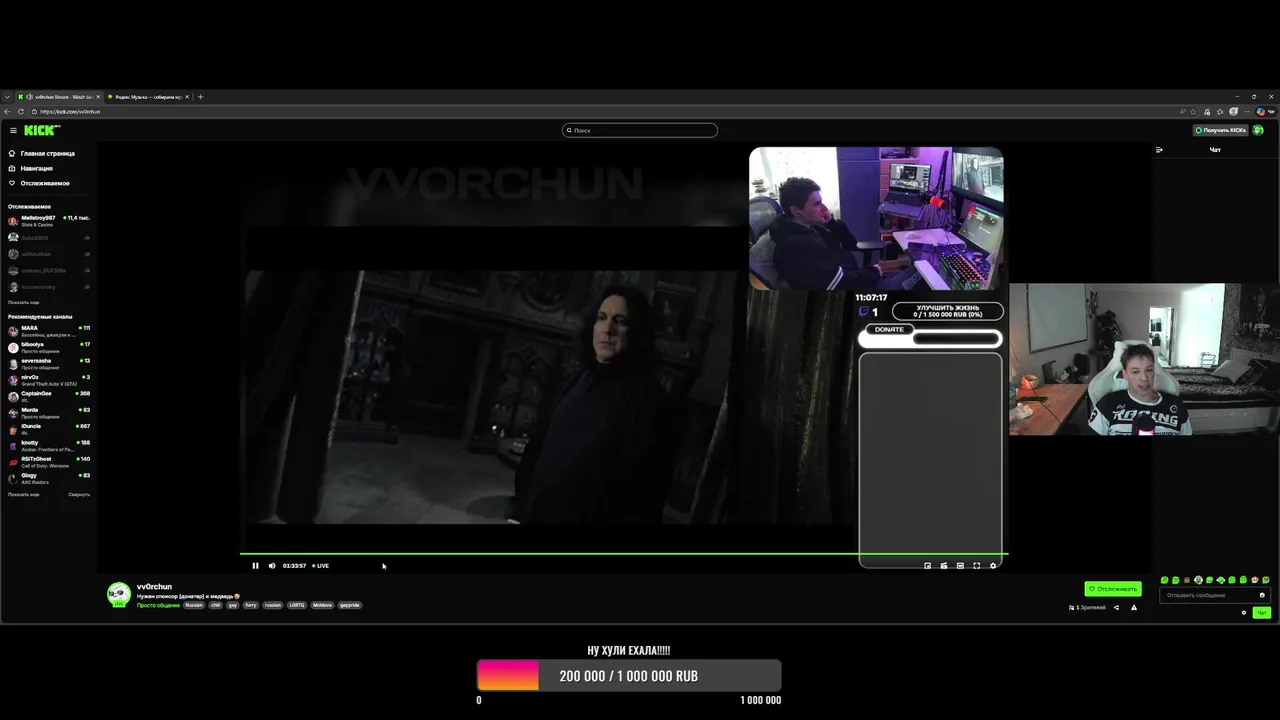Open emoji picker in chat input
The width and height of the screenshot is (1280, 720).
(x=1262, y=595)
